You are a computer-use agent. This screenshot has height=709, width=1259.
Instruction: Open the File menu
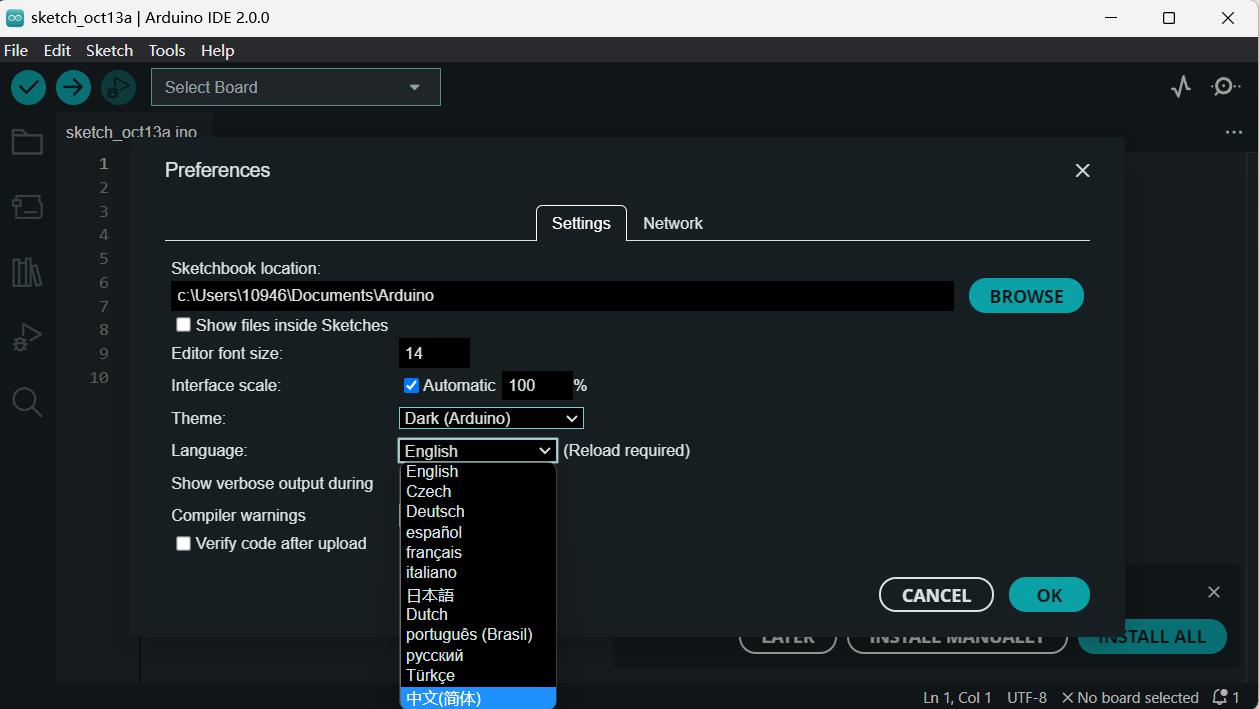click(16, 50)
